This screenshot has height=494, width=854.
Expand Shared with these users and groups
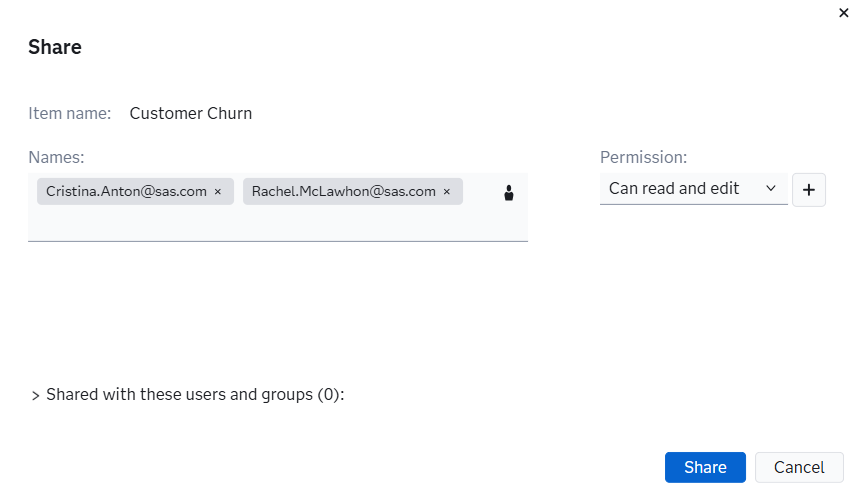click(35, 395)
